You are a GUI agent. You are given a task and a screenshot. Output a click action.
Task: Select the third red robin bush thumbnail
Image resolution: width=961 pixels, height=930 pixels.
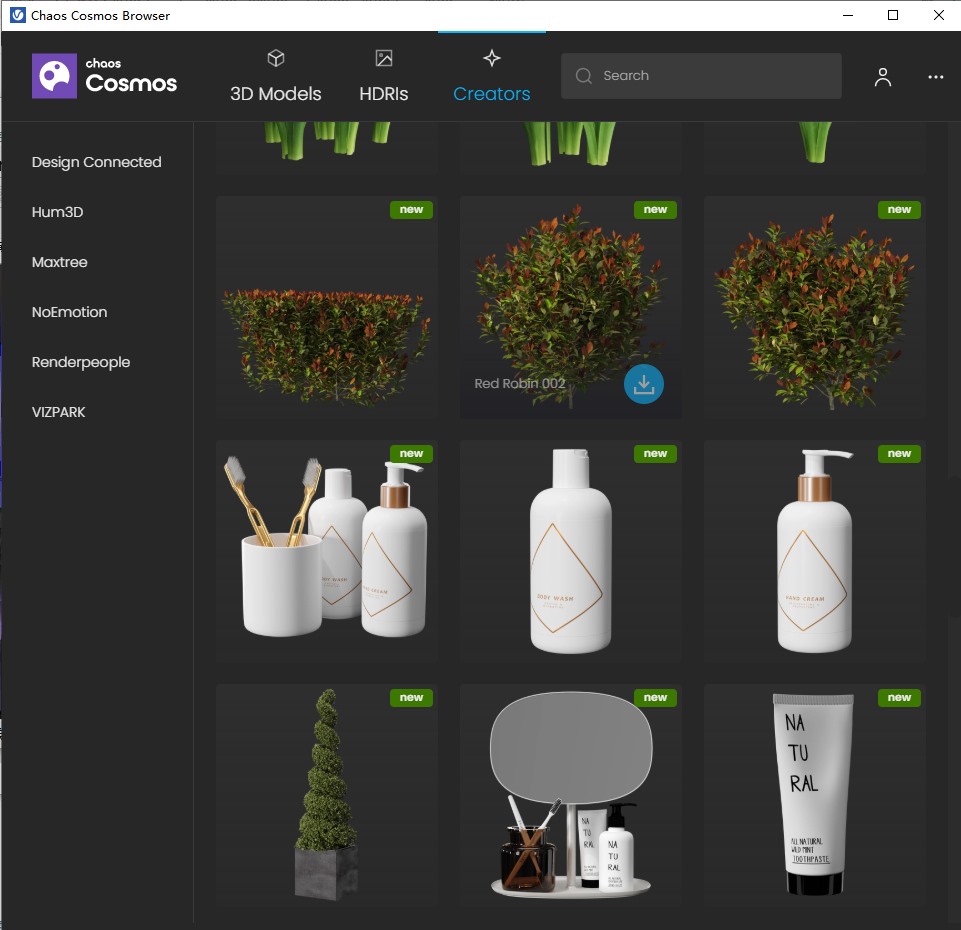coord(815,307)
